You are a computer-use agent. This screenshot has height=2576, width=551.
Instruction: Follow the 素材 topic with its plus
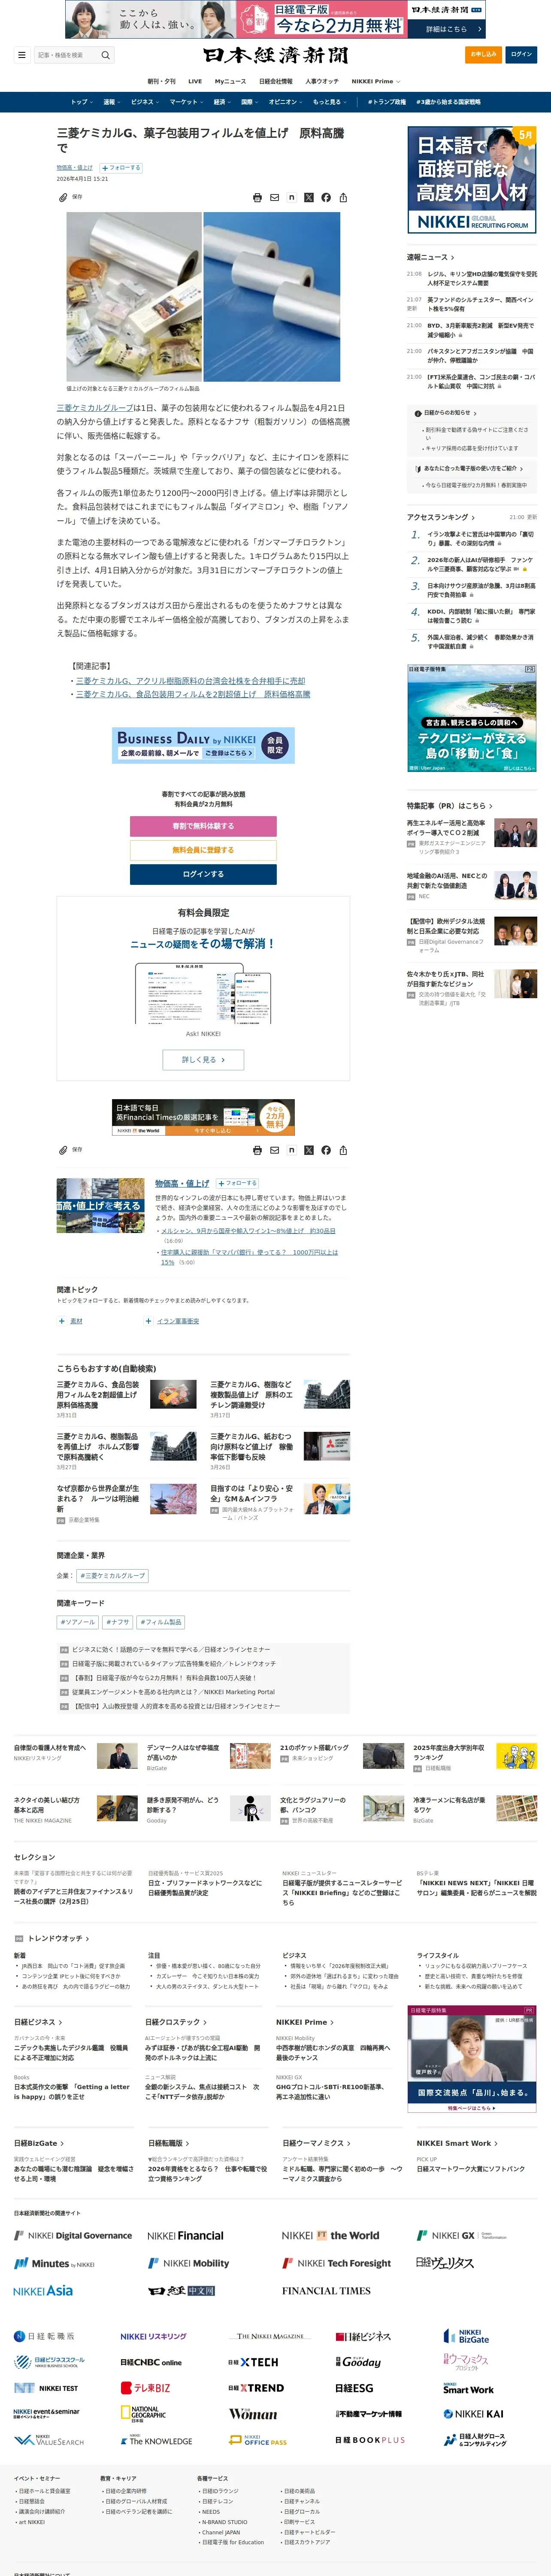tap(62, 1321)
